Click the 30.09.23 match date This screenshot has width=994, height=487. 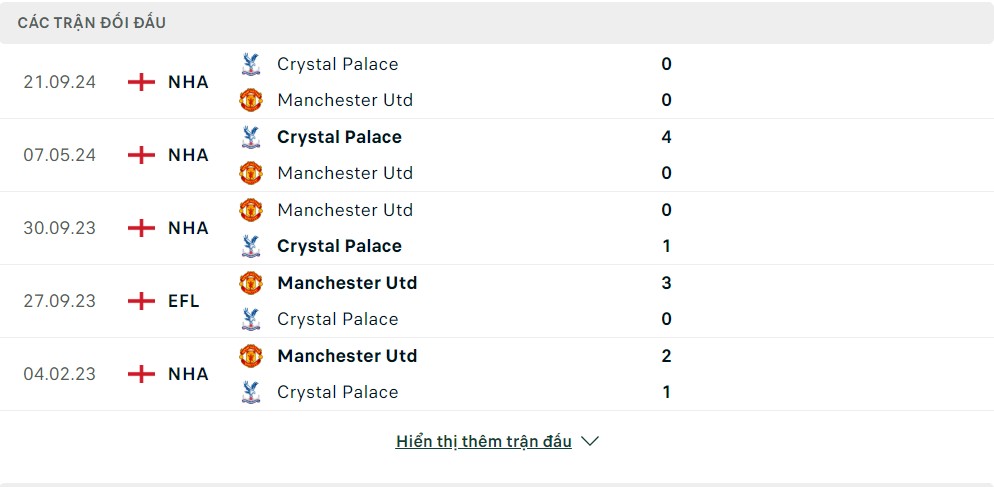pyautogui.click(x=60, y=228)
